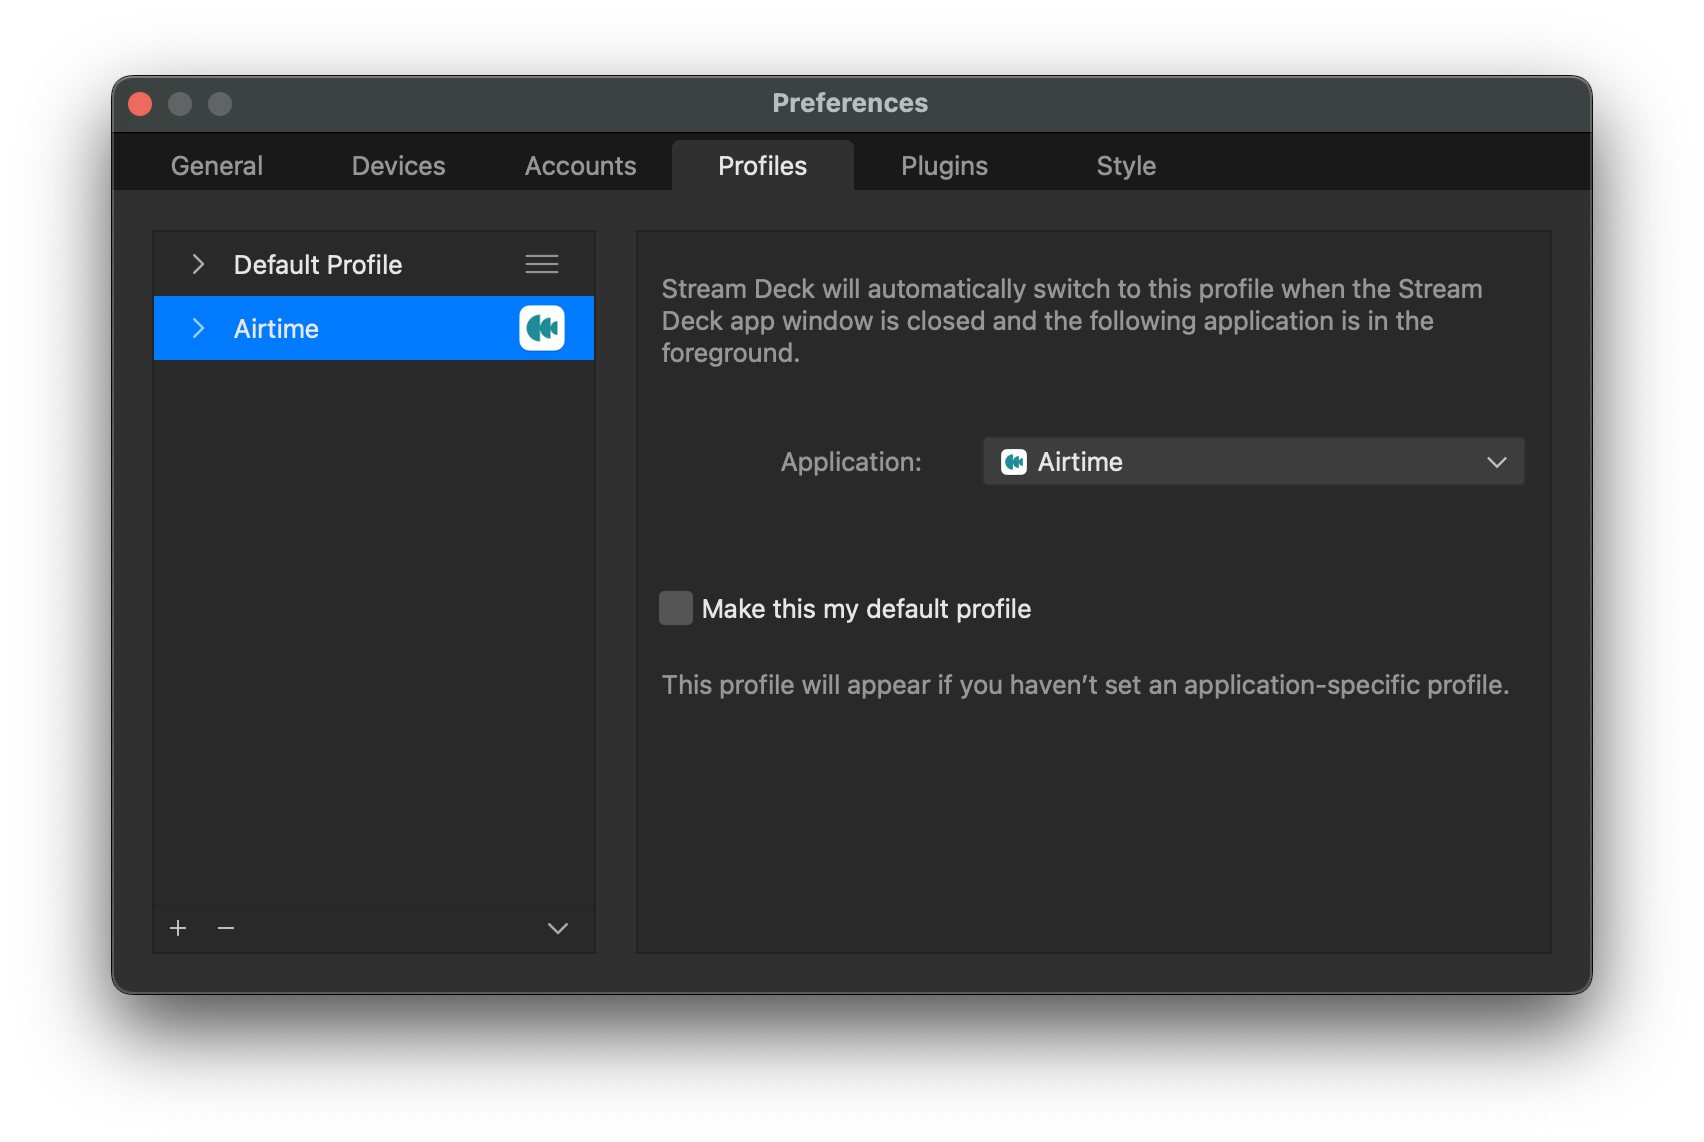Open the Accounts settings tab
The image size is (1704, 1142).
point(580,165)
